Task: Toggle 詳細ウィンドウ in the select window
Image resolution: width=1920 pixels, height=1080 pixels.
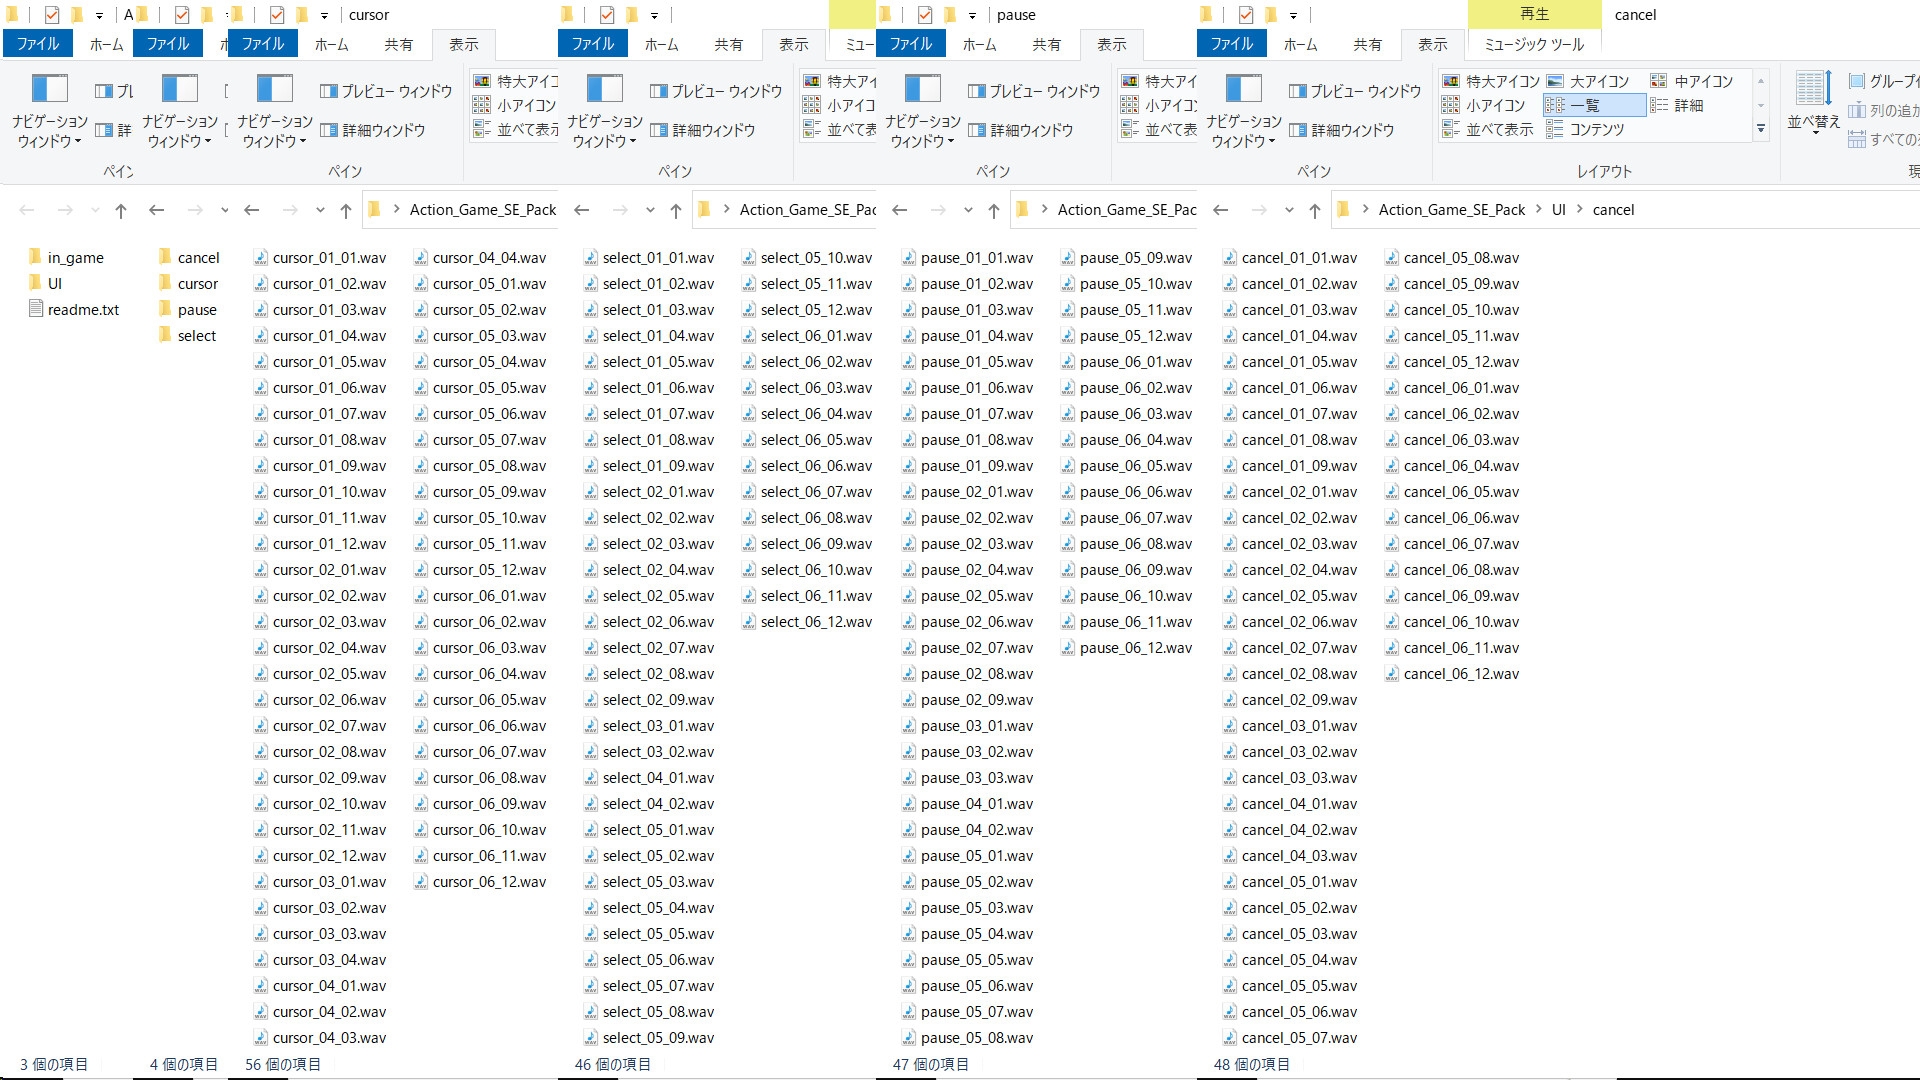Action: pos(703,130)
